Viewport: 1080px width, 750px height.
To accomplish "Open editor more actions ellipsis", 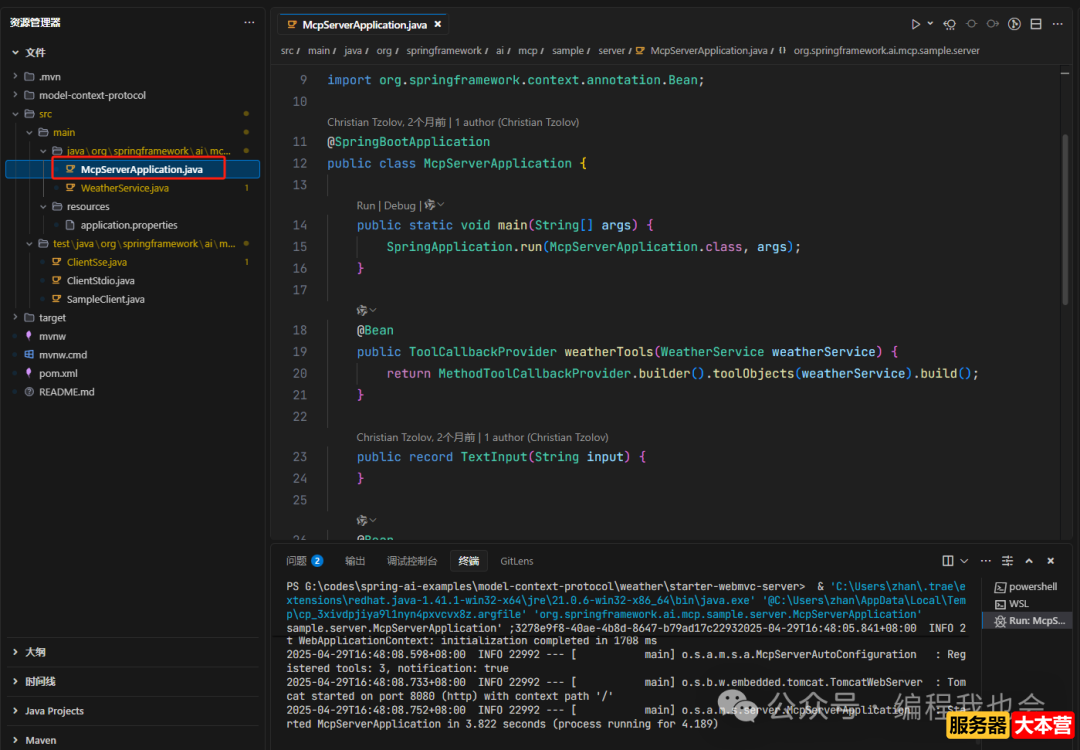I will [1057, 24].
